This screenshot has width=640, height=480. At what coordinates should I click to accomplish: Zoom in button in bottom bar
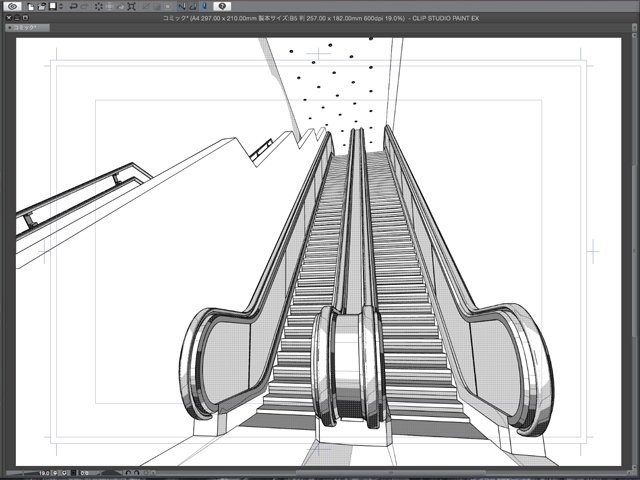click(x=64, y=473)
